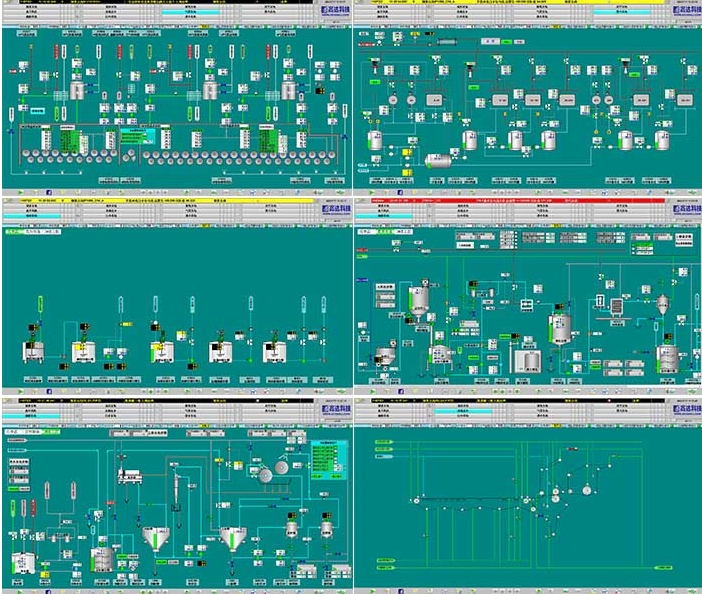The width and height of the screenshot is (702, 594).
Task: Select green tab in red-alarm panel
Action: tap(385, 232)
